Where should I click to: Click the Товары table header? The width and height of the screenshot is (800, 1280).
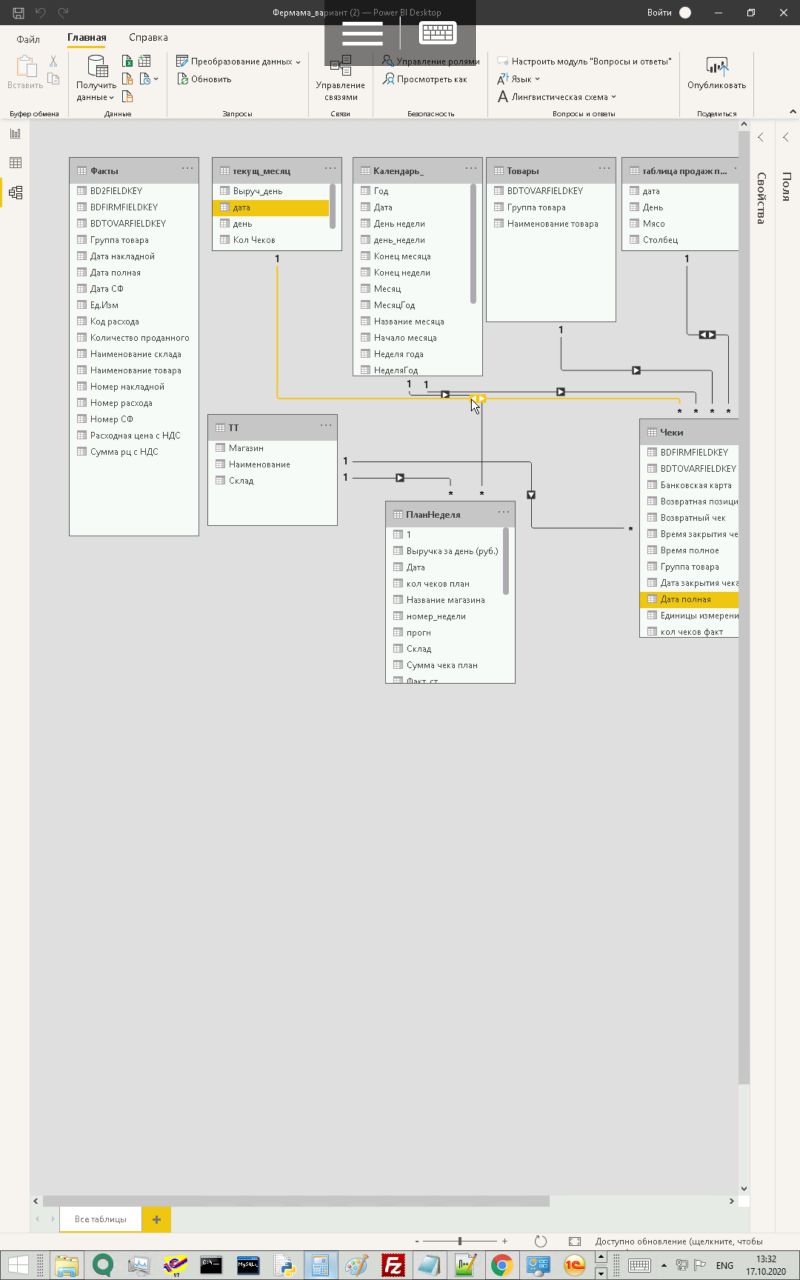(x=551, y=170)
